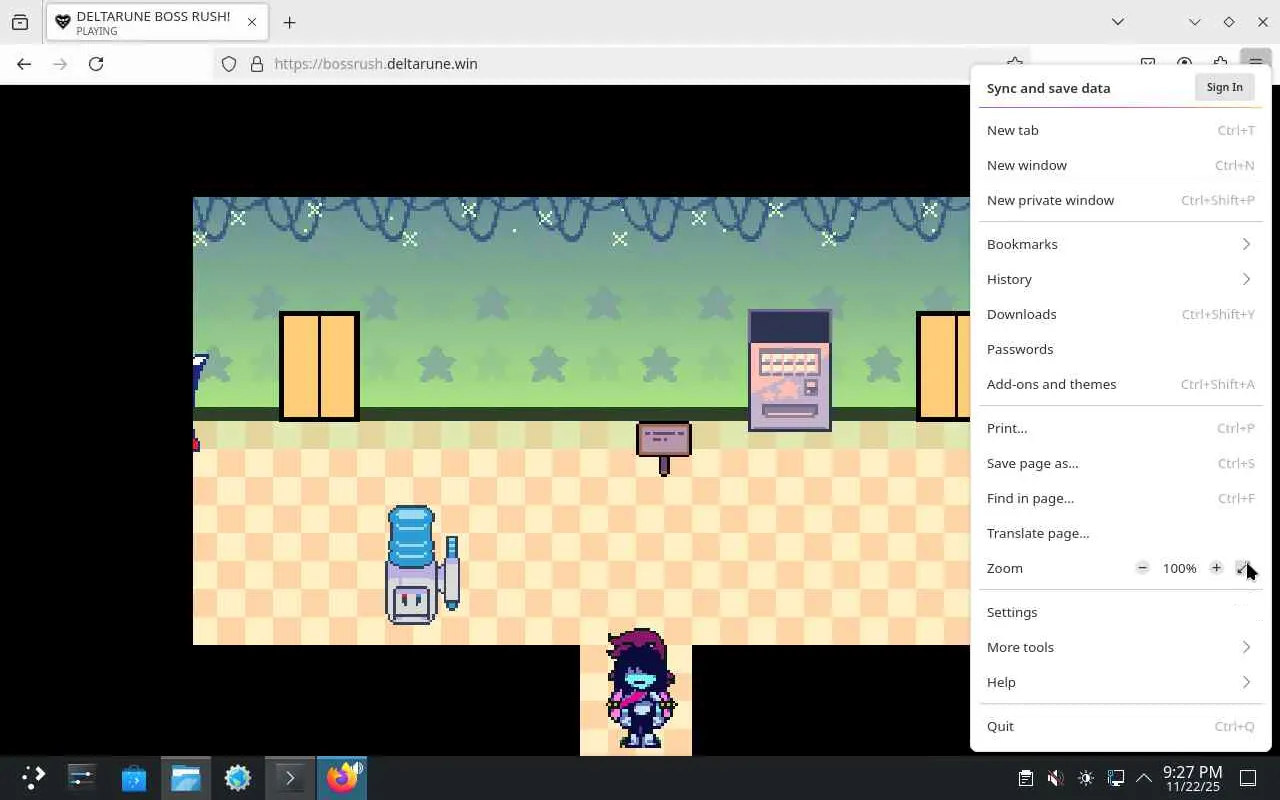This screenshot has height=800, width=1280.
Task: Open Passwords from the menu
Action: [x=1120, y=349]
